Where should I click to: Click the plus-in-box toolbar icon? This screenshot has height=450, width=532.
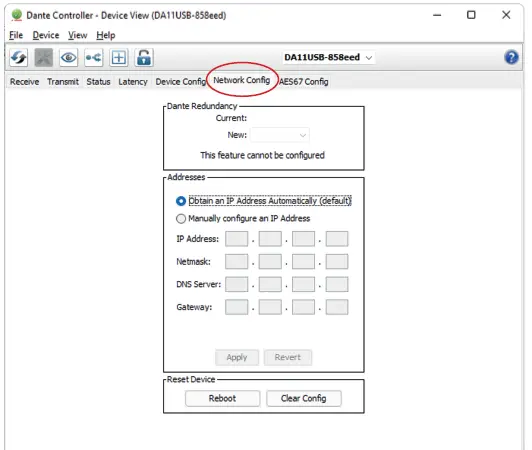point(119,57)
